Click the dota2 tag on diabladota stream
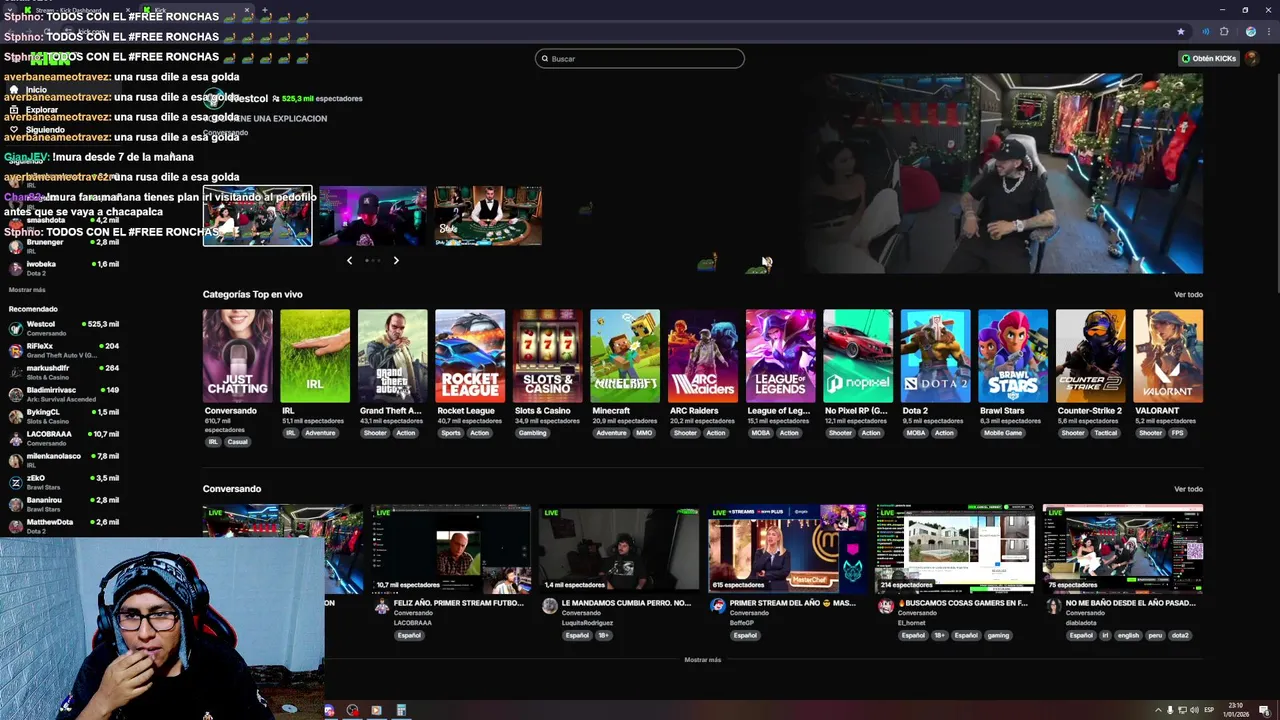The height and width of the screenshot is (720, 1280). tap(1180, 635)
